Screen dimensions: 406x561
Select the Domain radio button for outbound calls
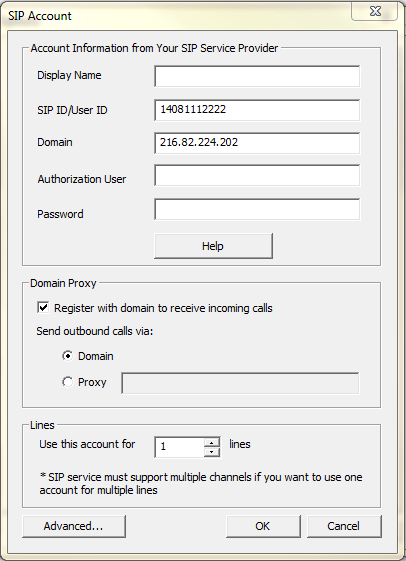point(67,356)
